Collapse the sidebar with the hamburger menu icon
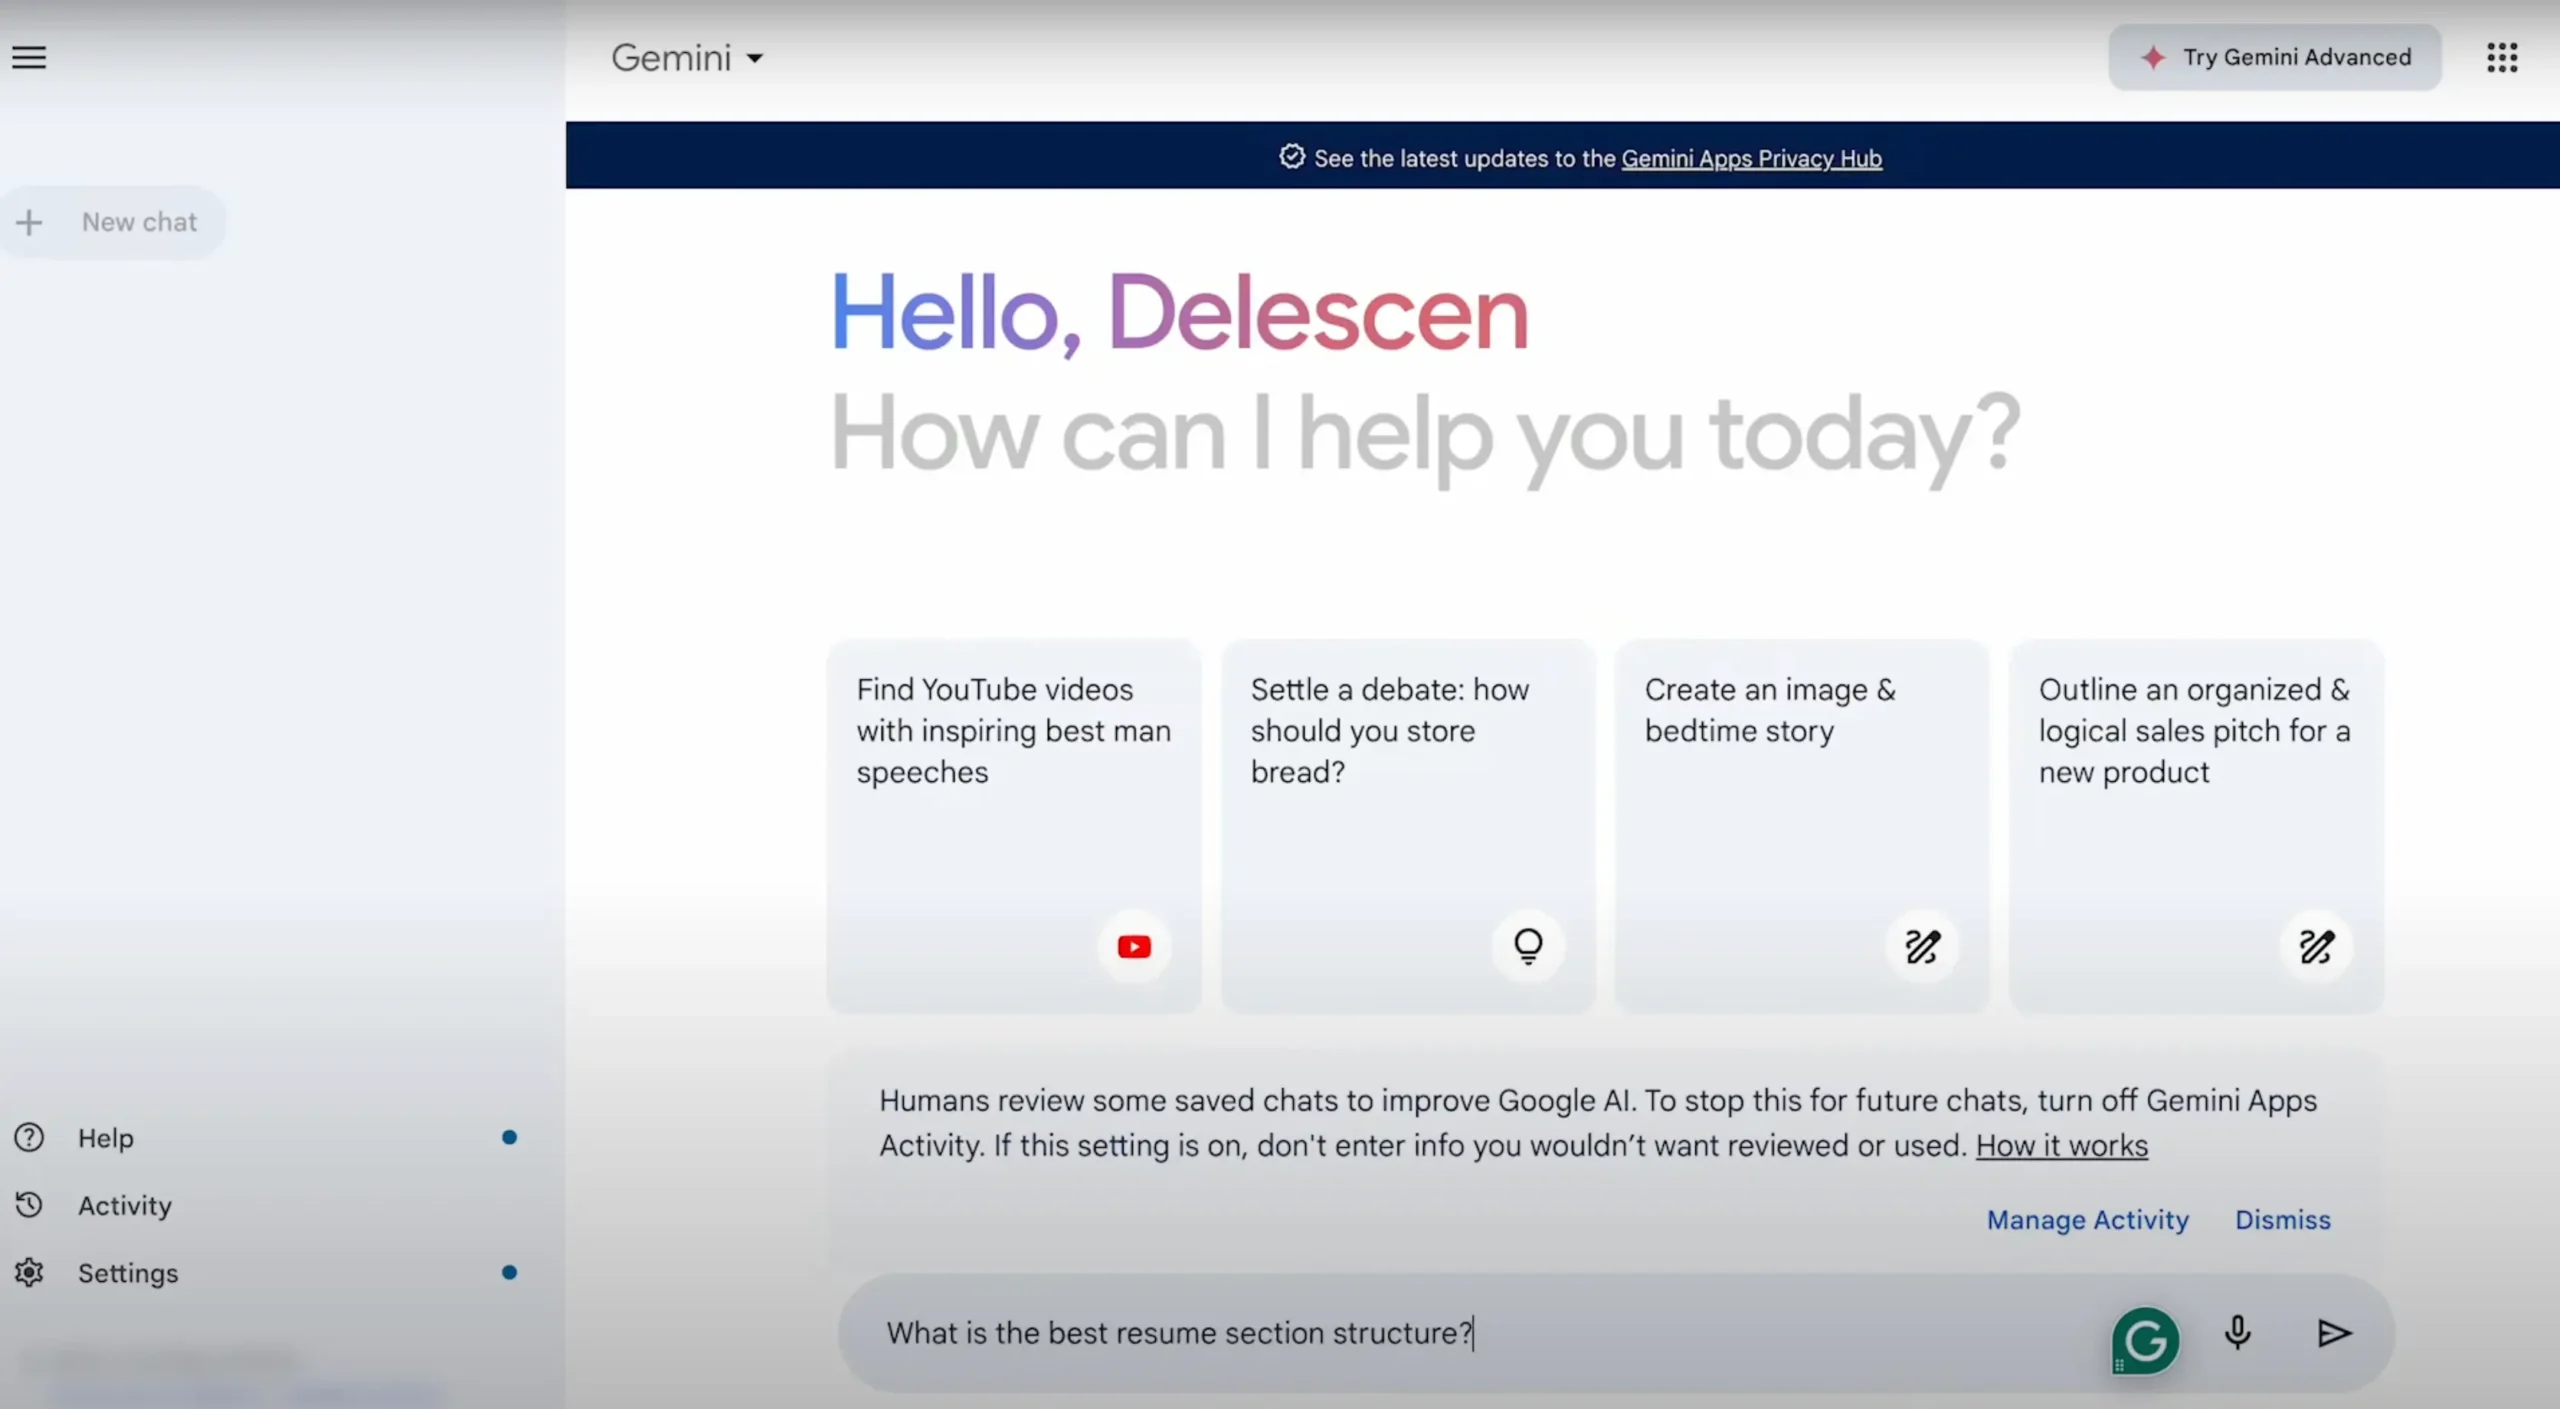This screenshot has height=1409, width=2560. (x=29, y=57)
